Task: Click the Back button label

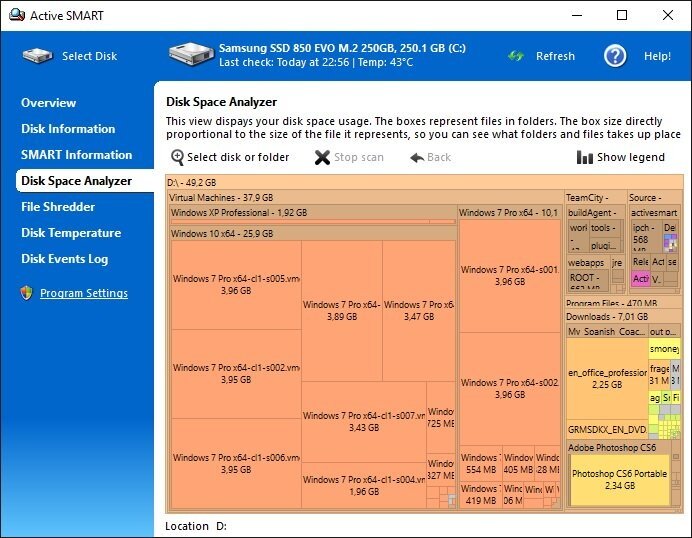Action: pyautogui.click(x=439, y=157)
